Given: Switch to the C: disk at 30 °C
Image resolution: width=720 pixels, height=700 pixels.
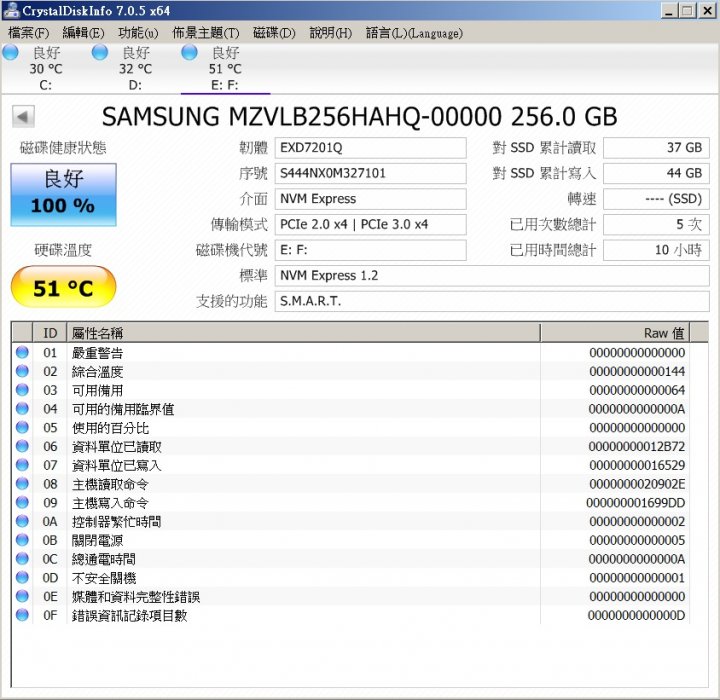Looking at the screenshot, I should pyautogui.click(x=45, y=68).
